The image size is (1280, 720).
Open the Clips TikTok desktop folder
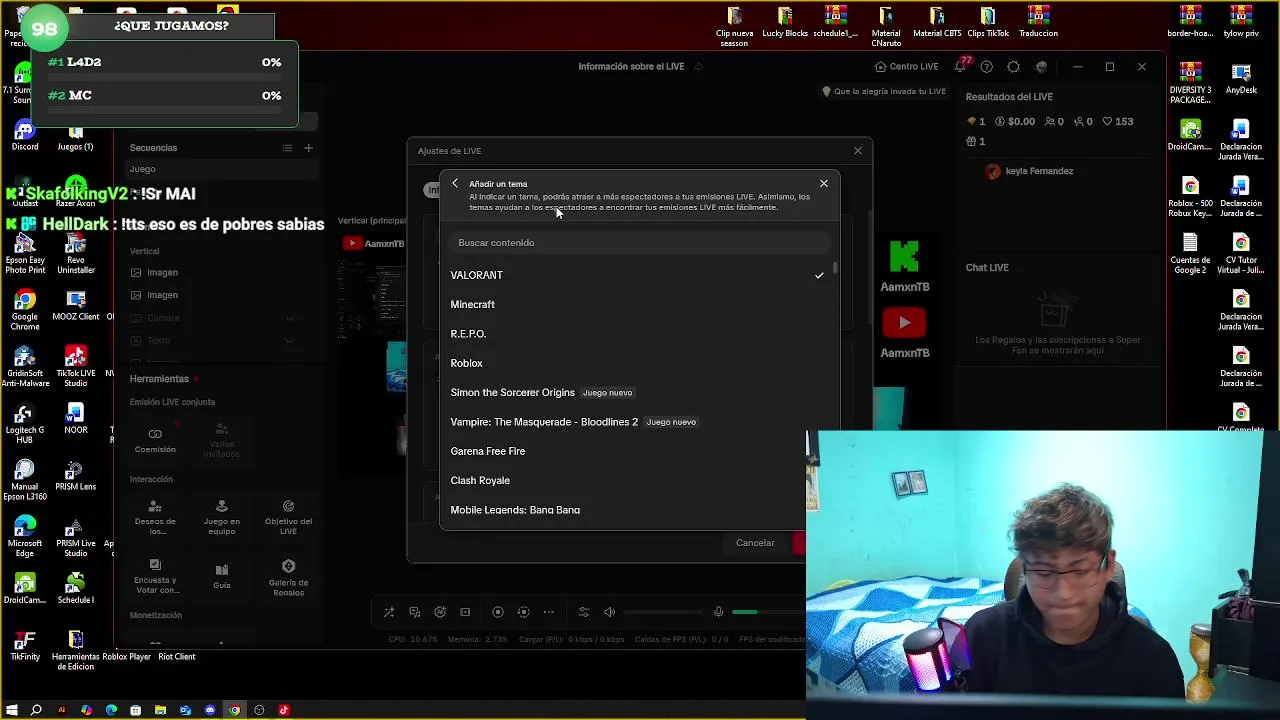[988, 22]
